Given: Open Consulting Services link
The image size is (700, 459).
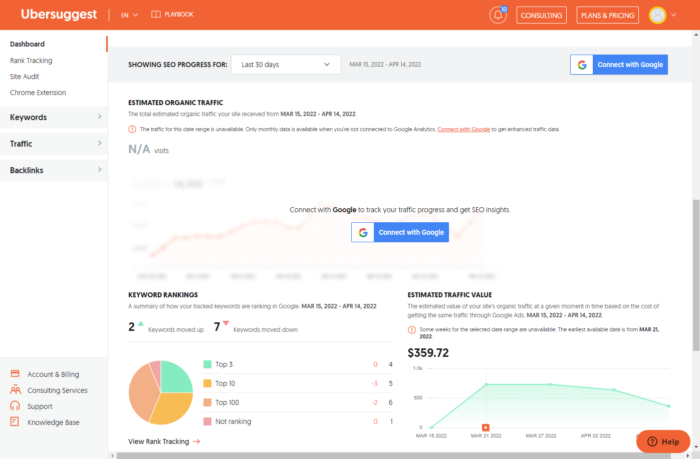Looking at the screenshot, I should tap(57, 390).
